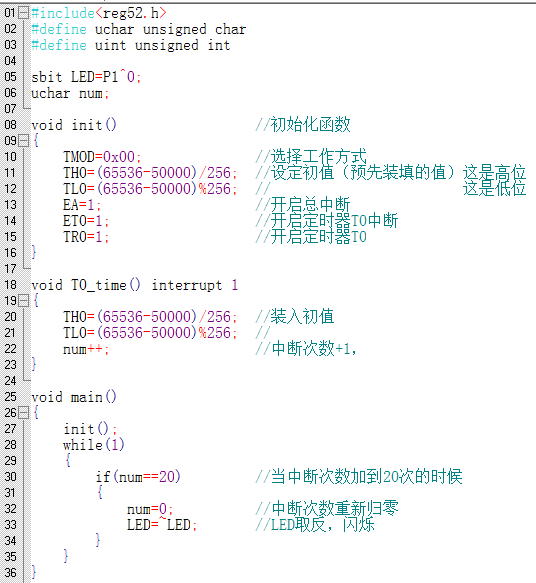Image resolution: width=536 pixels, height=583 pixels.
Task: Click the sbit LED=P1^0 declaration
Action: click(x=86, y=77)
